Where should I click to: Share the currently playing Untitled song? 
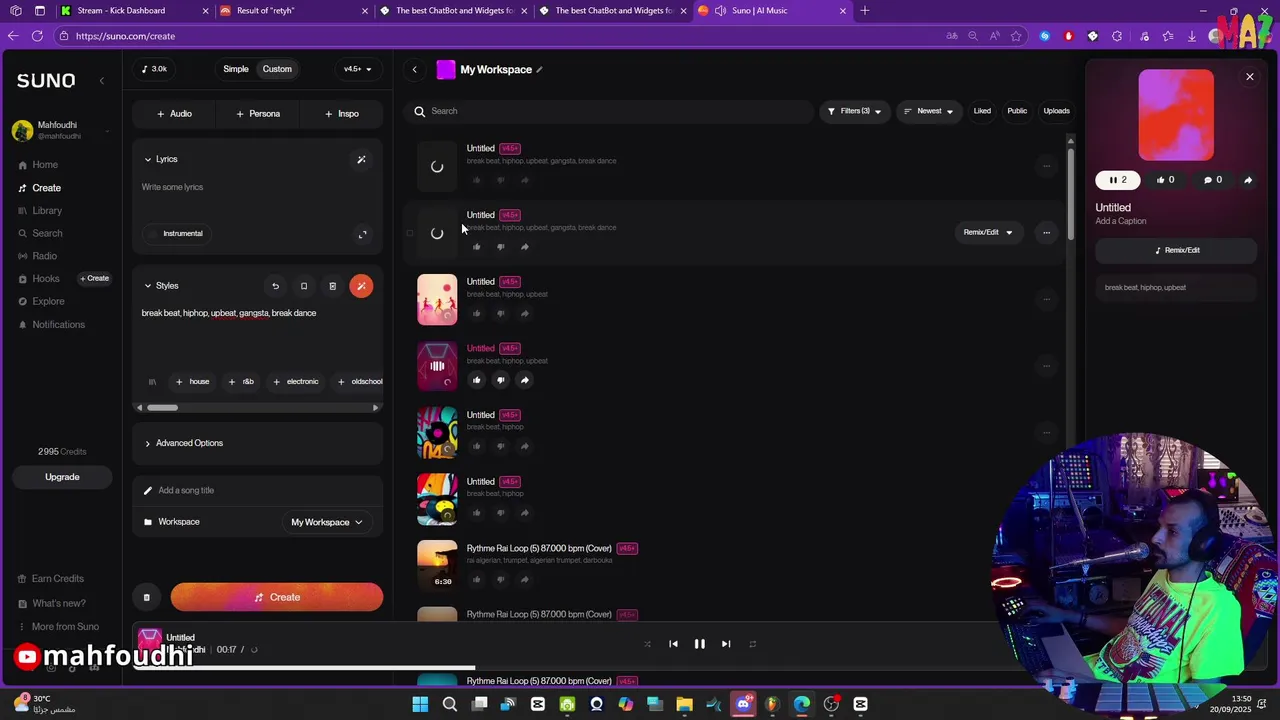coord(524,380)
